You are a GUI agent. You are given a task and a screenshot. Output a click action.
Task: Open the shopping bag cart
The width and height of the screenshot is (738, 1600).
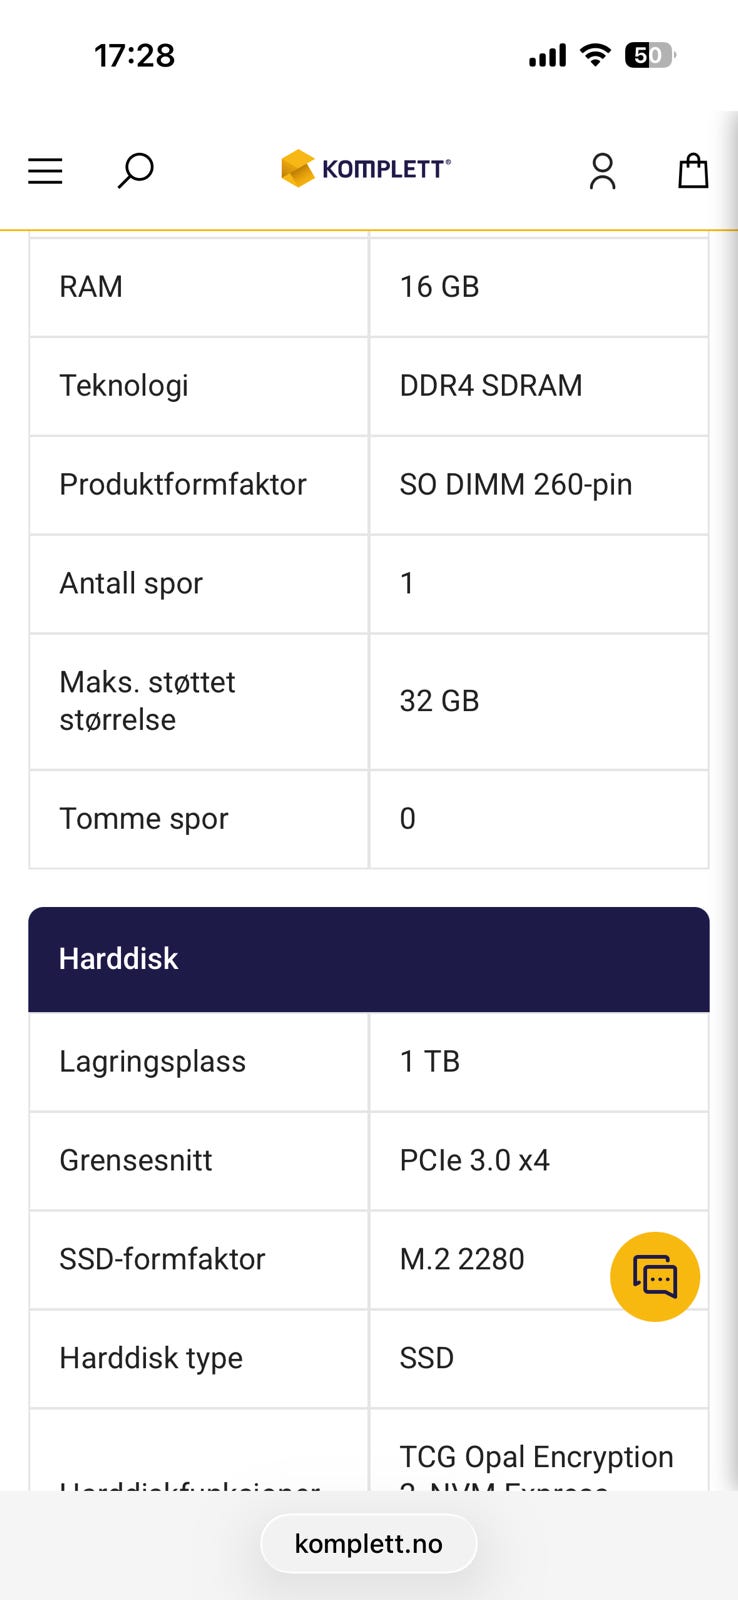click(x=693, y=171)
